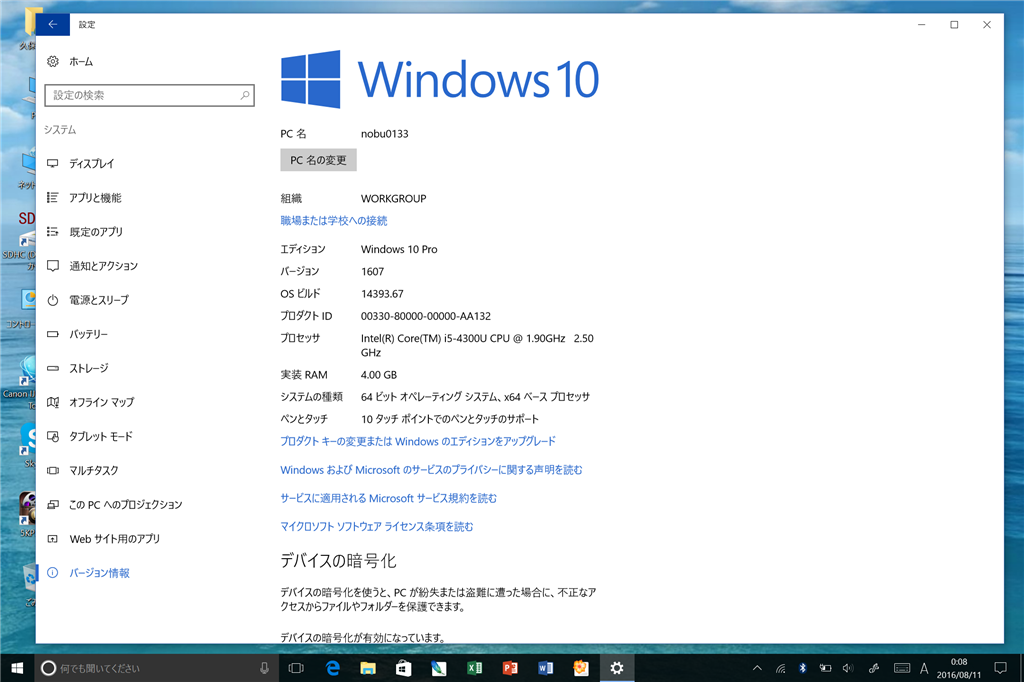Image resolution: width=1024 pixels, height=682 pixels.
Task: Click the WORKGROUP organization value
Action: tap(393, 199)
